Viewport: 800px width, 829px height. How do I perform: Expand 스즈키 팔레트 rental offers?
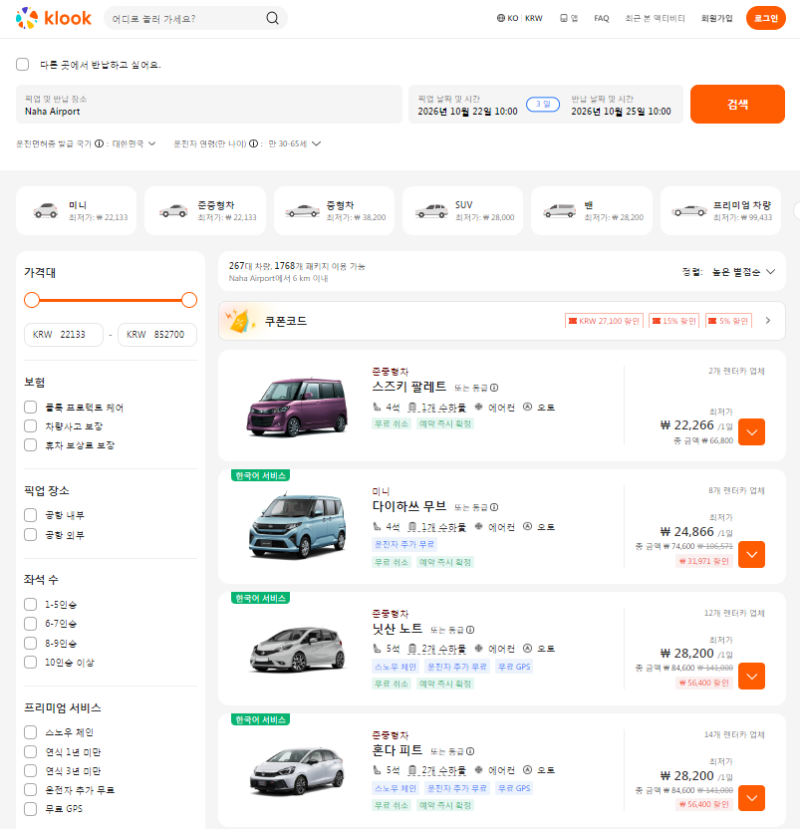pos(751,432)
